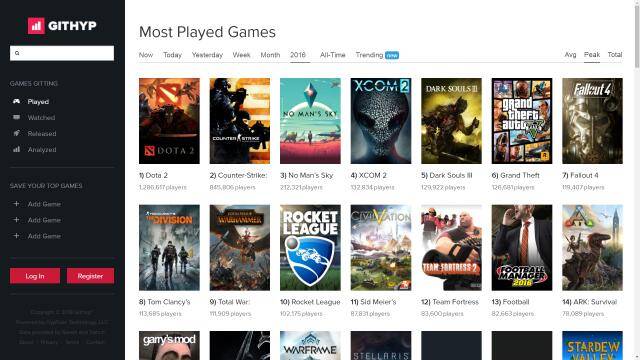Switch the time range to Week
Screen dimensions: 640x360
[x=241, y=55]
